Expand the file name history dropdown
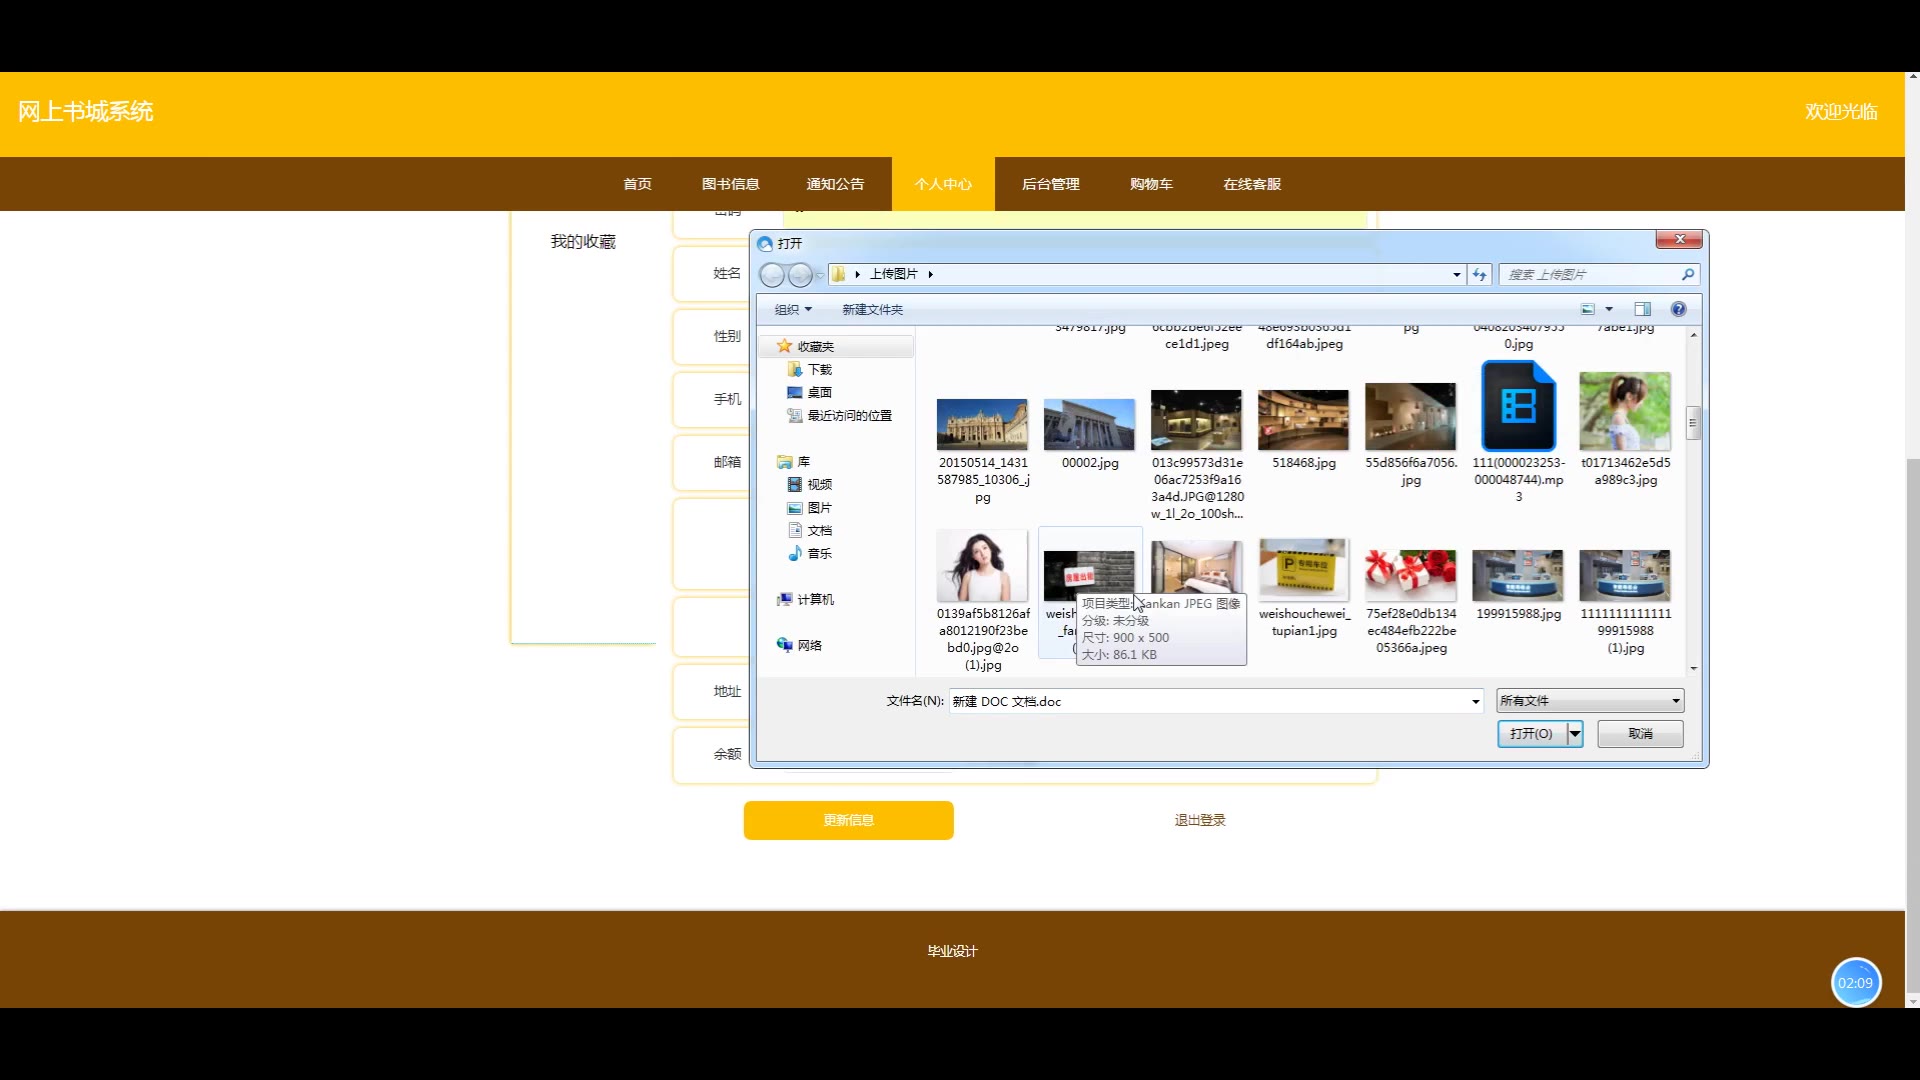Viewport: 1920px width, 1080px height. click(x=1475, y=701)
